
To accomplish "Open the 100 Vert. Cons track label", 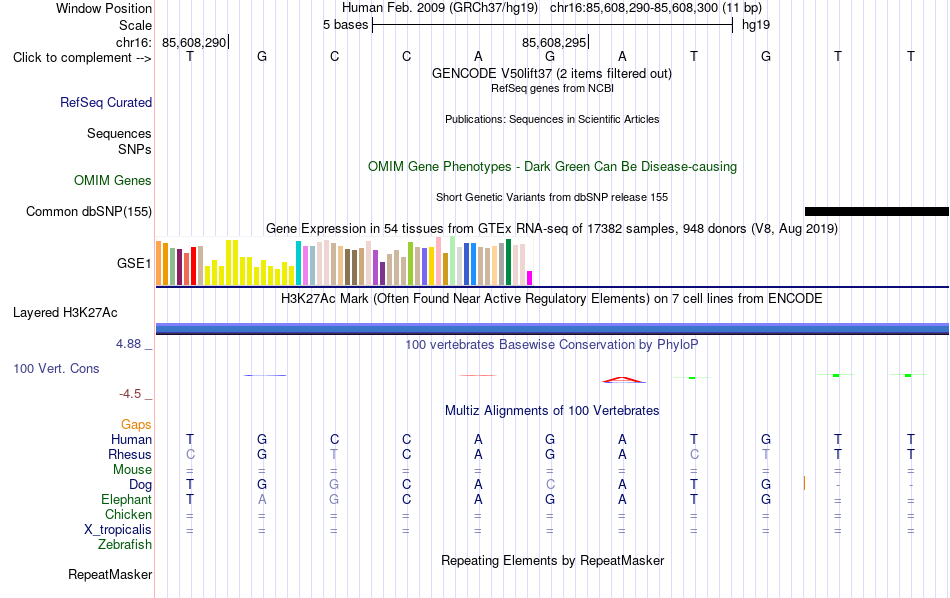I will (x=56, y=368).
